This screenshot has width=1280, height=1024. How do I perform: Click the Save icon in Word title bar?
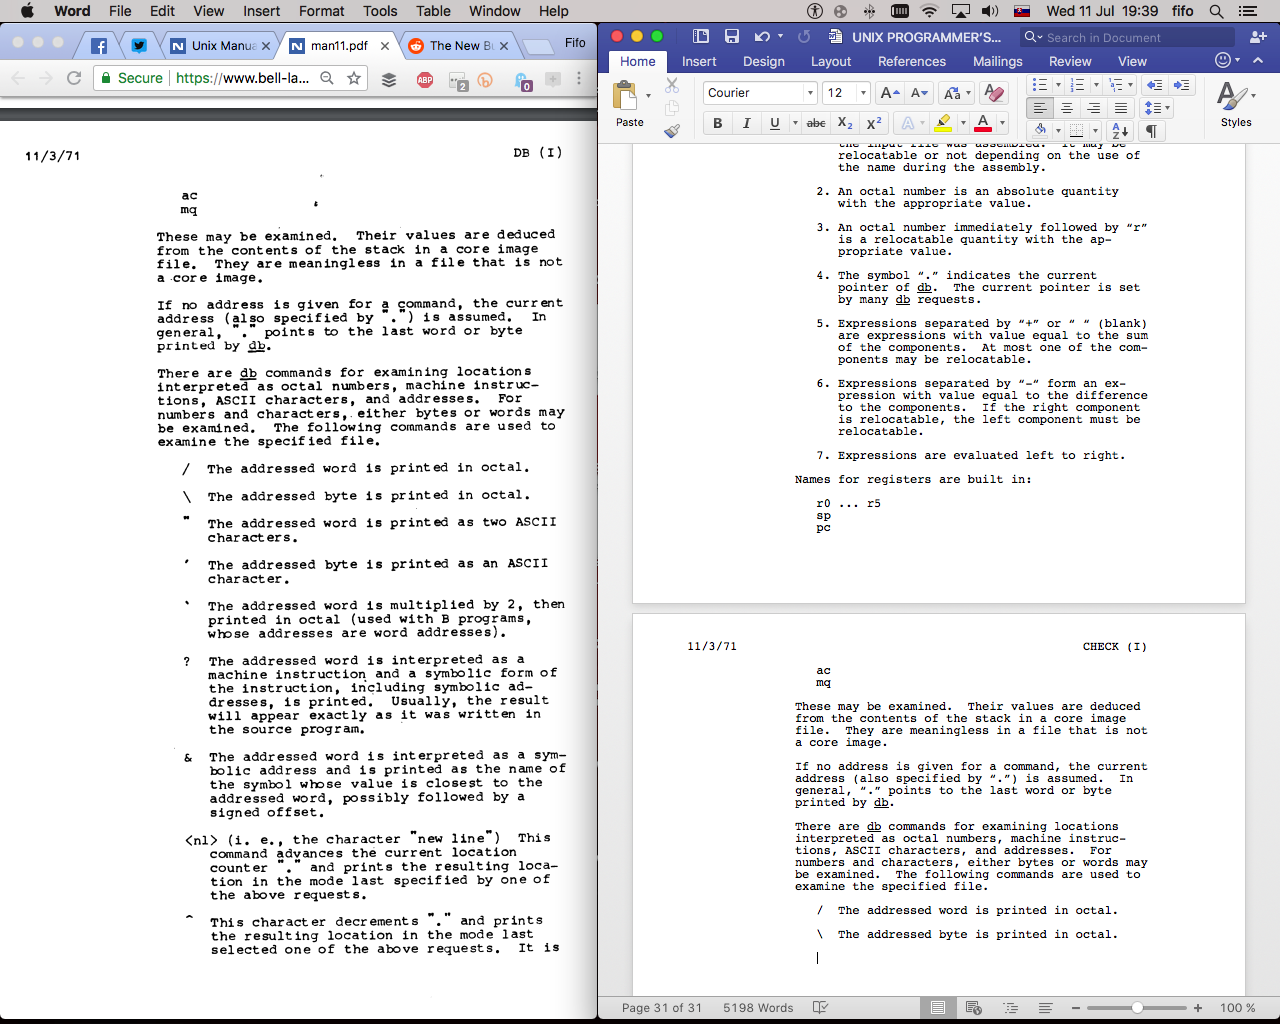click(732, 36)
